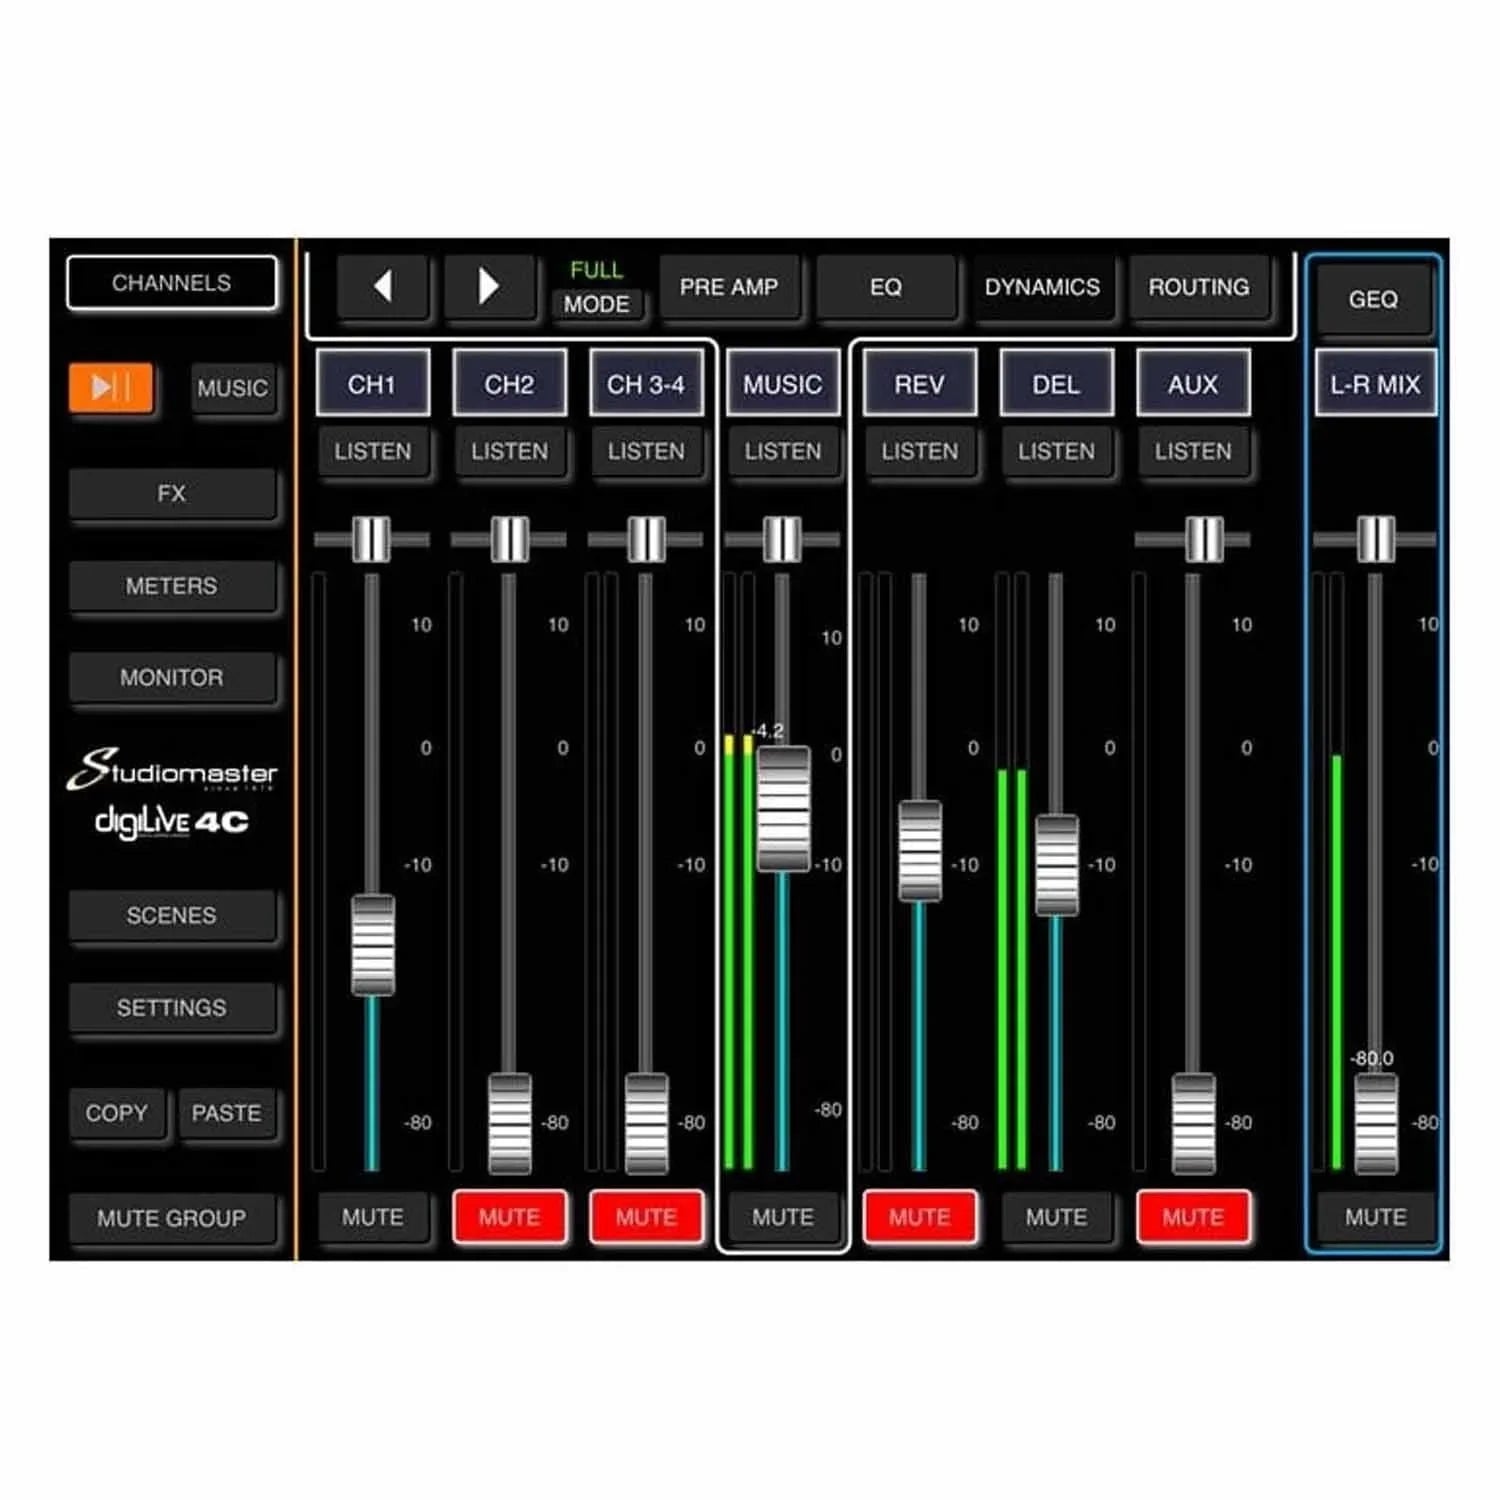The width and height of the screenshot is (1500, 1500).
Task: Open the EQ section
Action: click(x=886, y=288)
